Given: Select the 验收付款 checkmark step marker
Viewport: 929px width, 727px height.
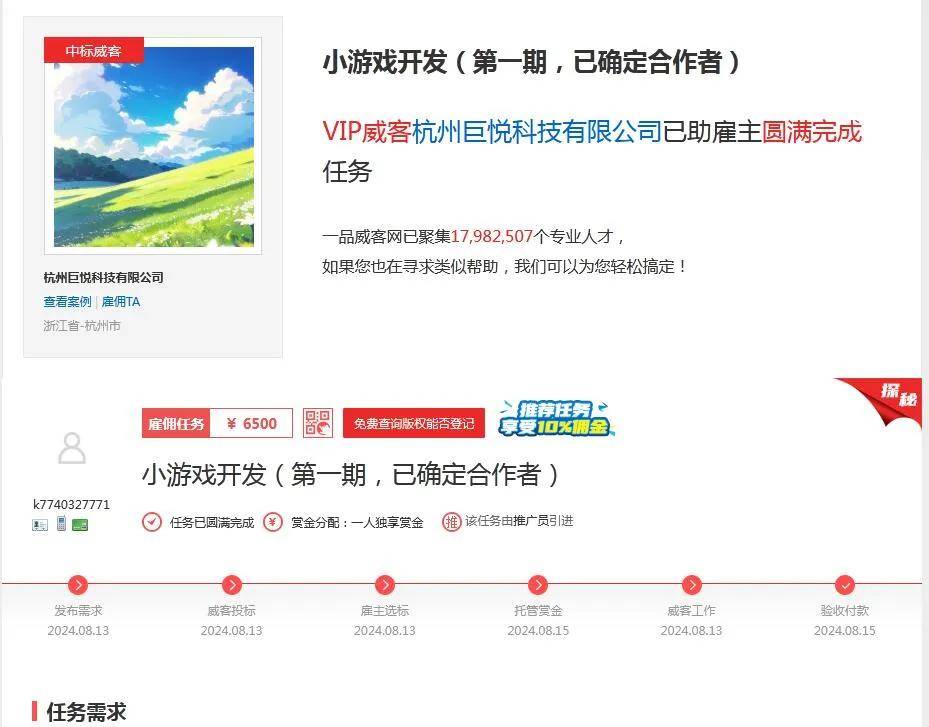Looking at the screenshot, I should (x=844, y=585).
